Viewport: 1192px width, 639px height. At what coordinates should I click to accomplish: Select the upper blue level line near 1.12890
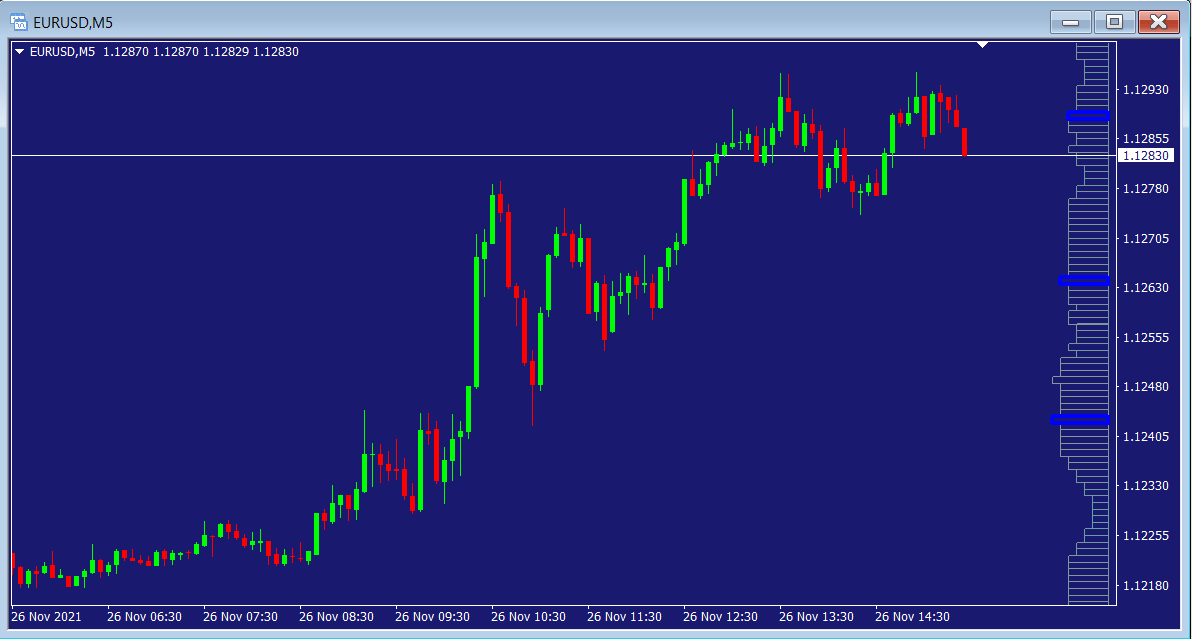coord(1088,116)
